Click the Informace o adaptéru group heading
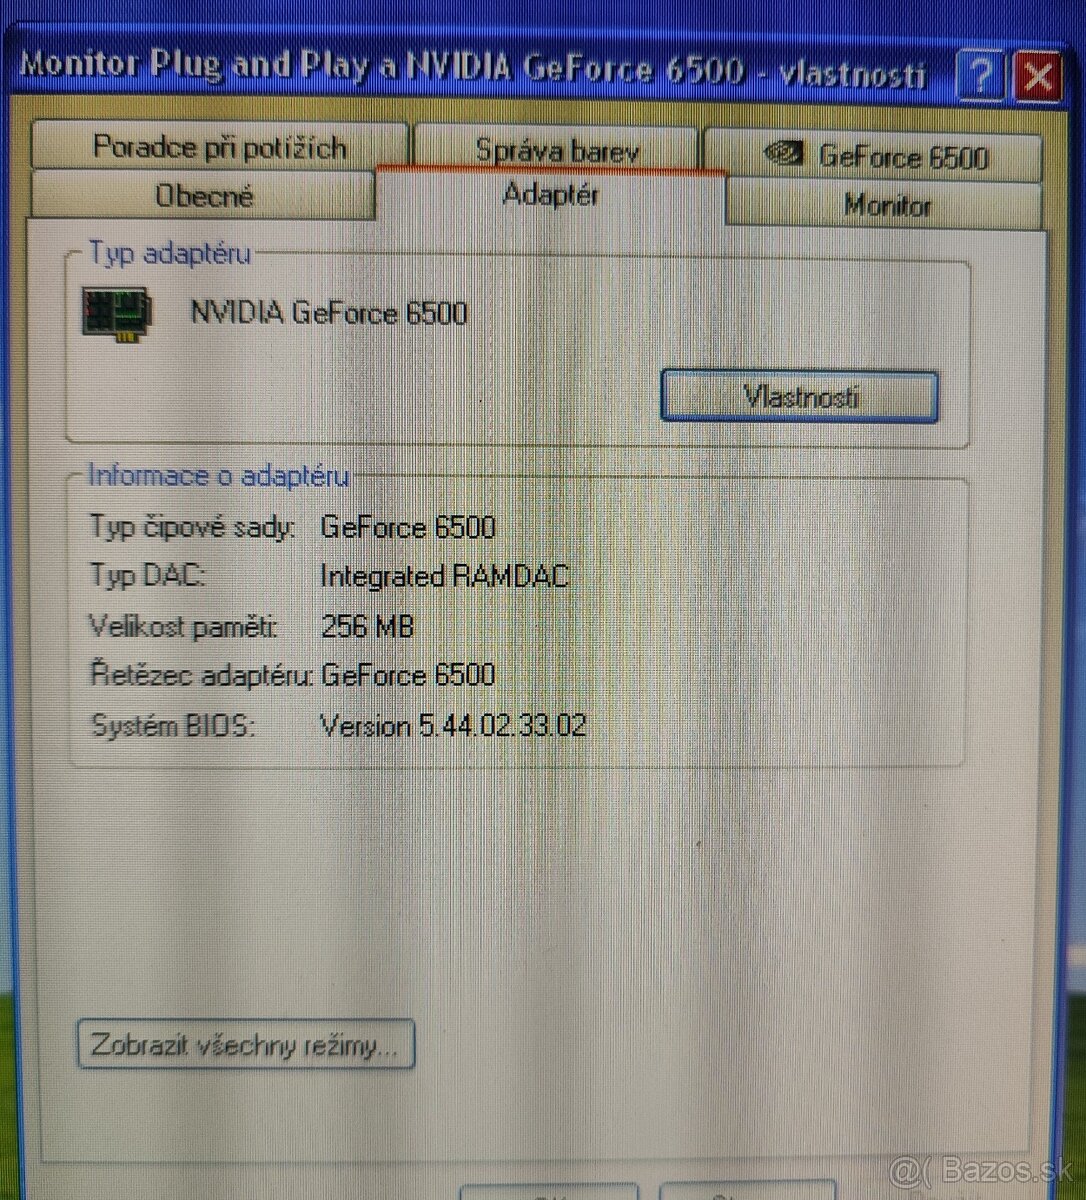The width and height of the screenshot is (1086, 1200). click(218, 475)
